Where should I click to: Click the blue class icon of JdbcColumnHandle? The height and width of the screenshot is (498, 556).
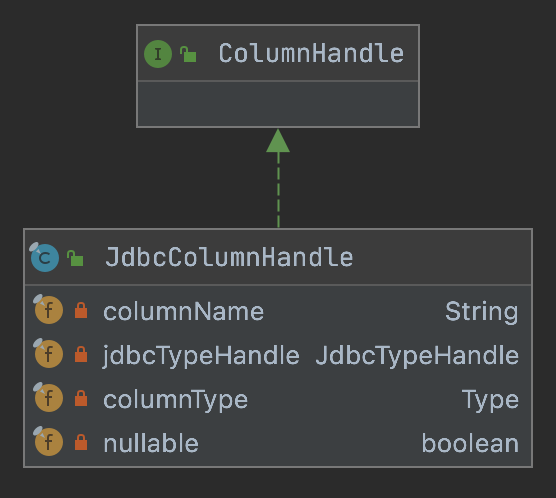[44, 257]
